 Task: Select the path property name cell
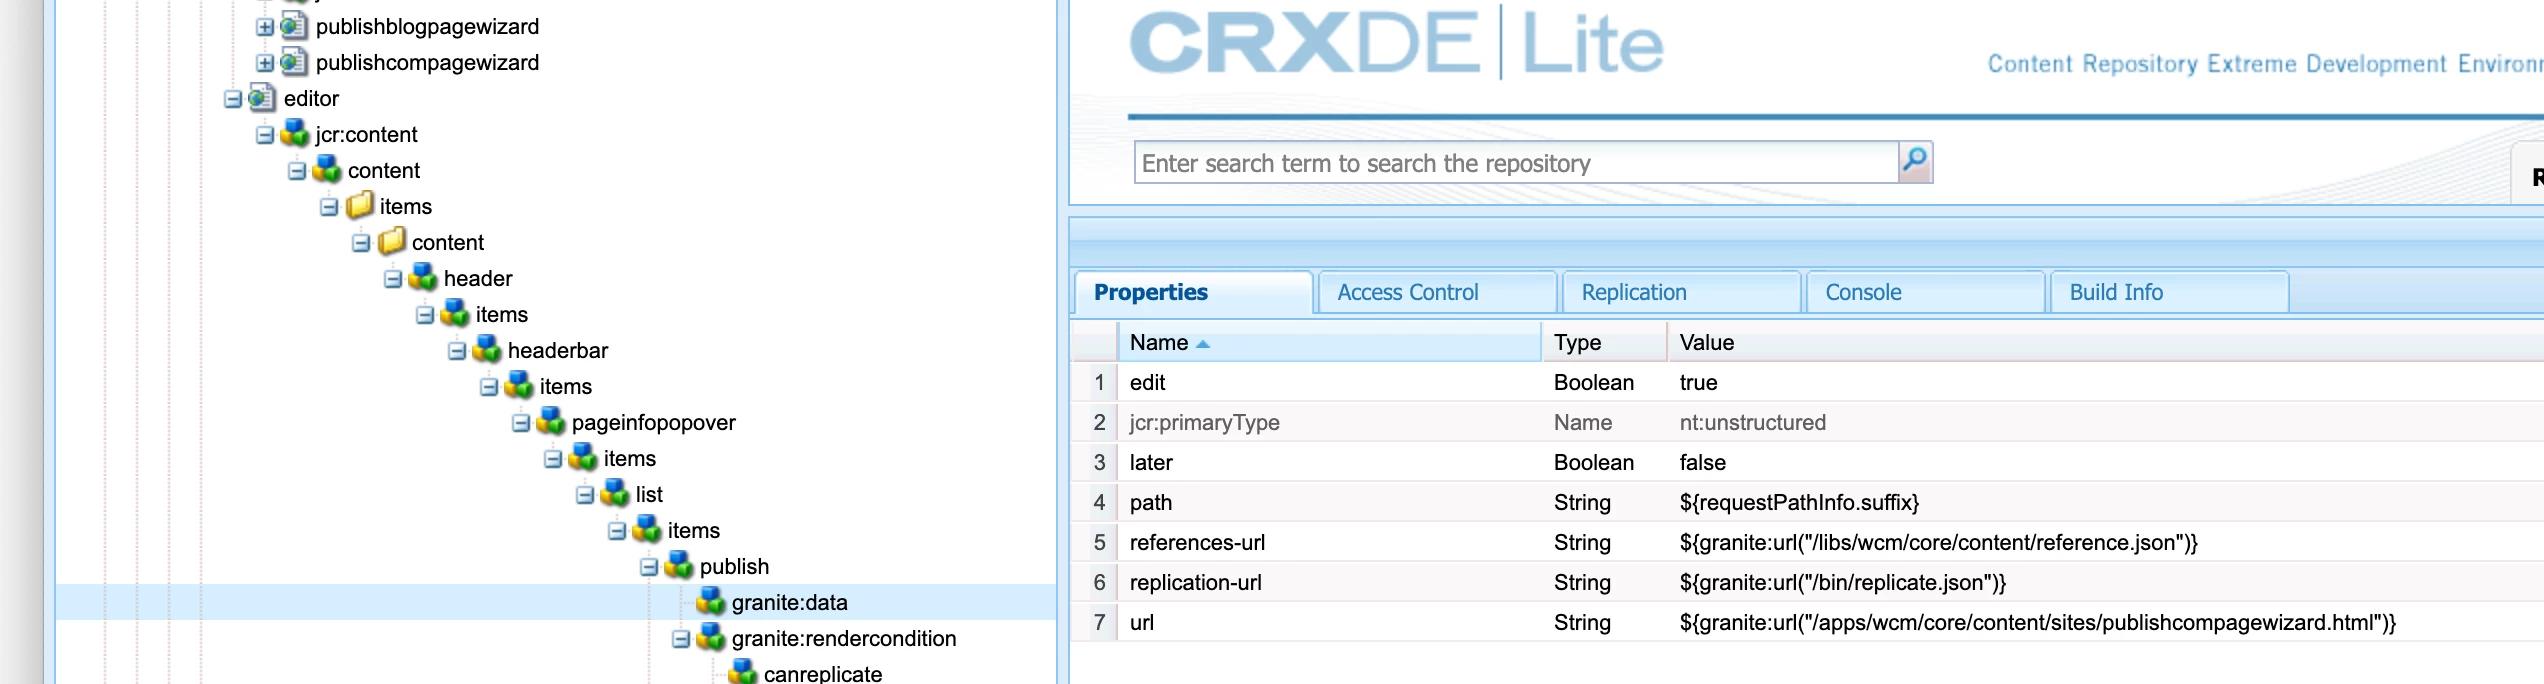tap(1329, 502)
